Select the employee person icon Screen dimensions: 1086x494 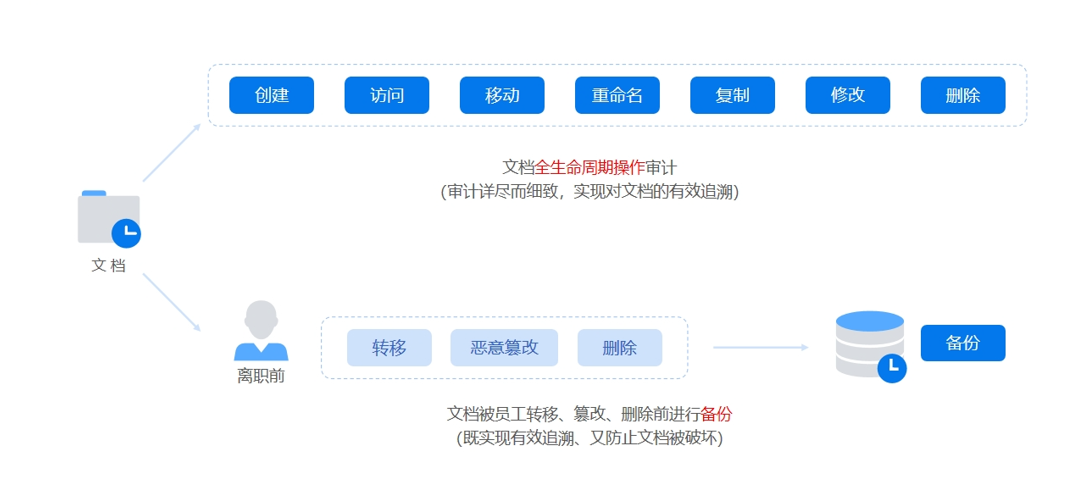(261, 331)
